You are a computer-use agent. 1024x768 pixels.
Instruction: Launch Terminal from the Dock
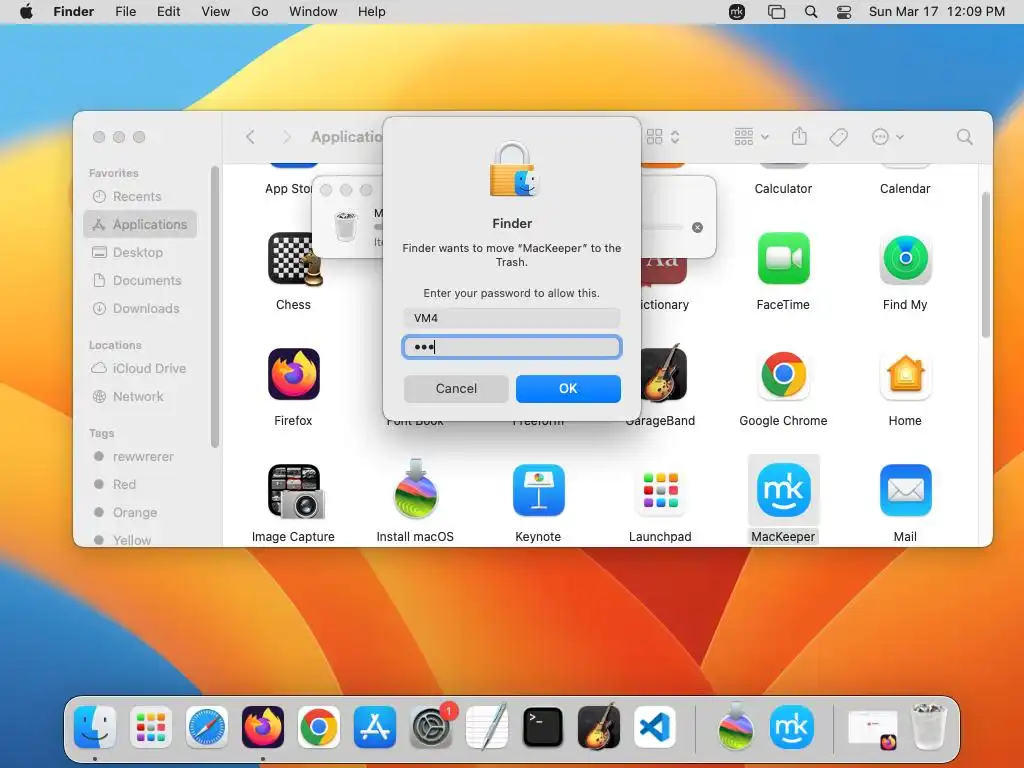543,727
